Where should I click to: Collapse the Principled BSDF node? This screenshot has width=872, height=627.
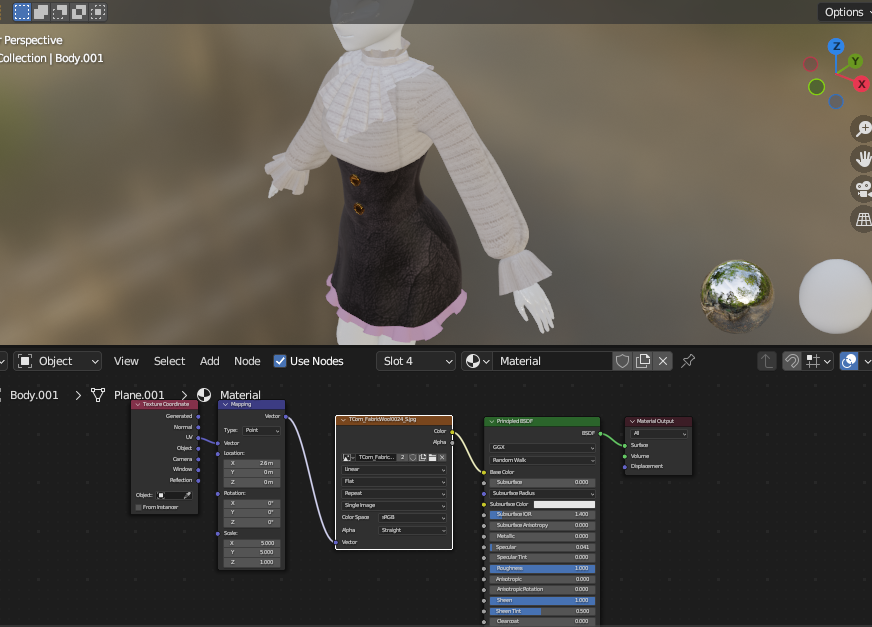pos(492,421)
